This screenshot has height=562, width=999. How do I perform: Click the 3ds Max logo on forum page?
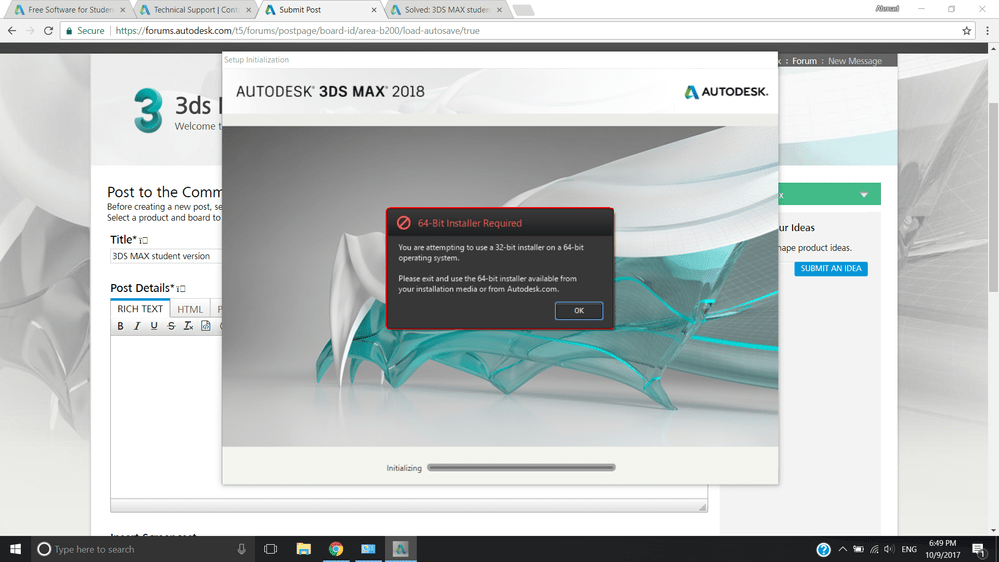pyautogui.click(x=148, y=110)
